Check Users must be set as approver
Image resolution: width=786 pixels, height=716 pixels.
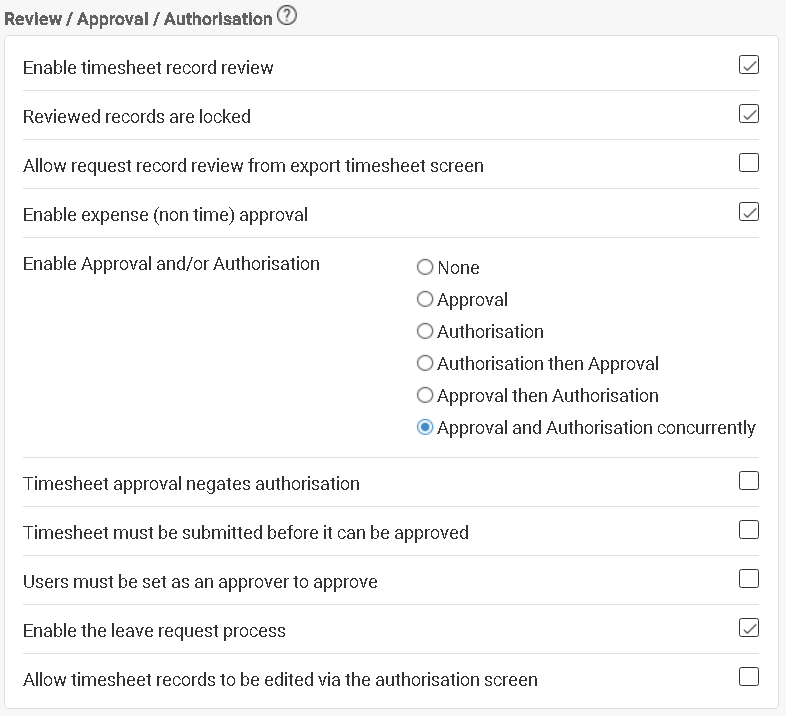tap(748, 579)
